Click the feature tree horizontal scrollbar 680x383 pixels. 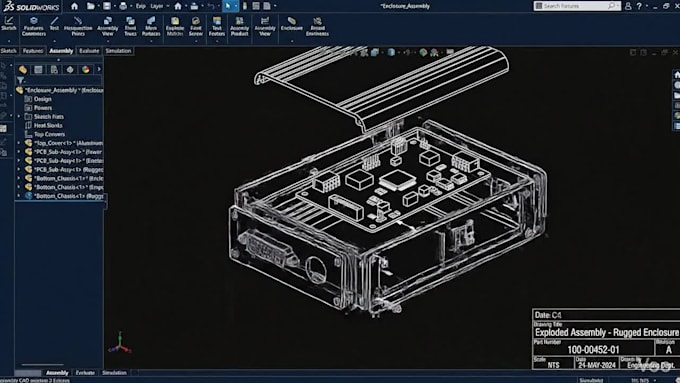click(x=42, y=365)
